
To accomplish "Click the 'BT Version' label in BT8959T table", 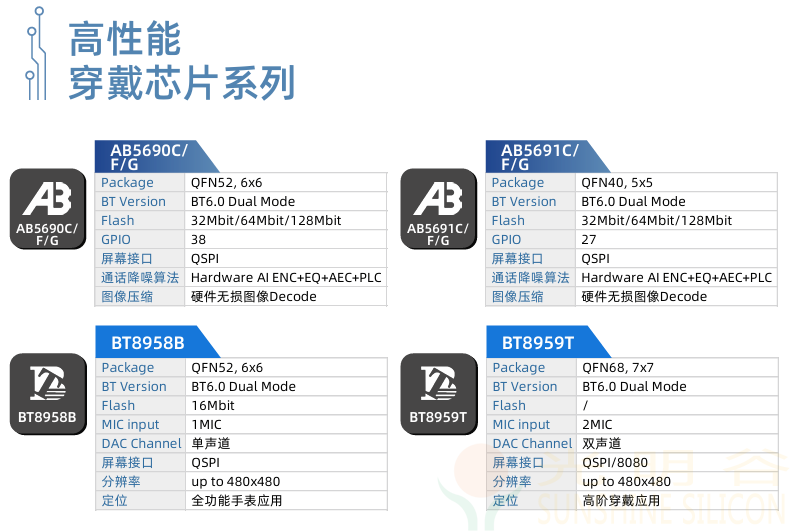I will coord(525,386).
